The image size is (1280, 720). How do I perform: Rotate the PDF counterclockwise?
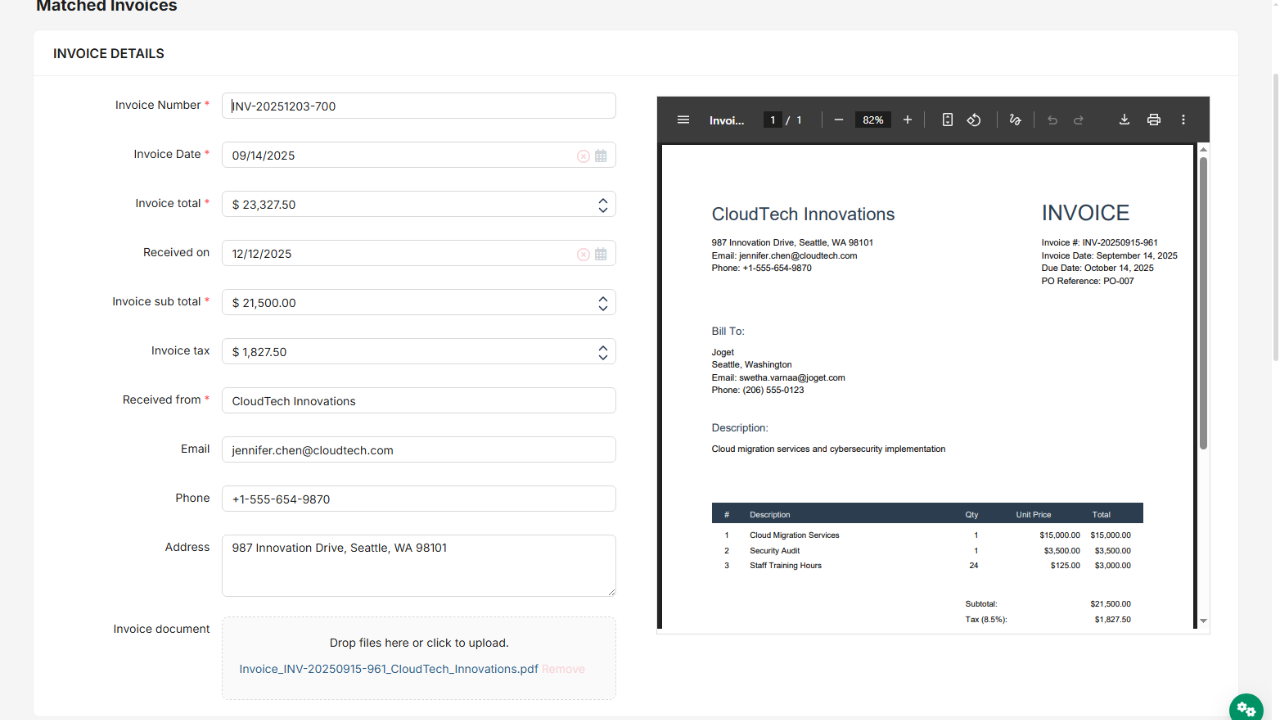974,120
